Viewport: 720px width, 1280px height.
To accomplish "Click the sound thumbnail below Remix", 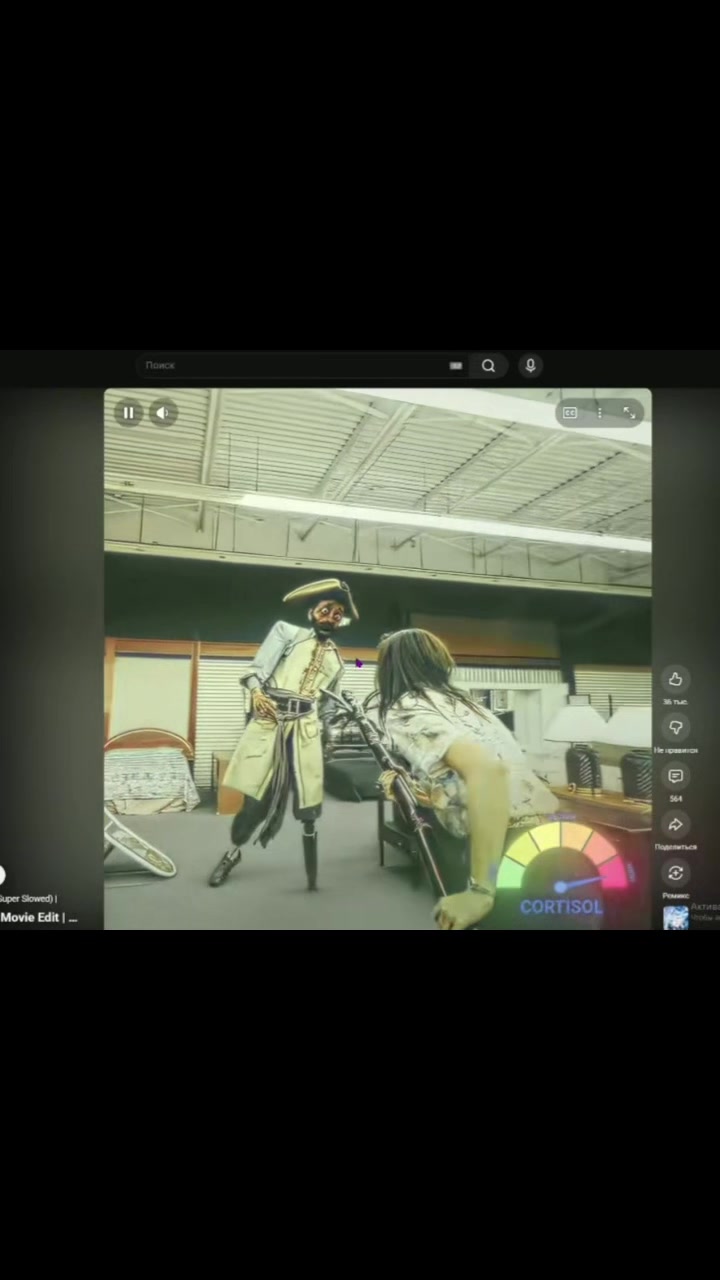I will pos(676,917).
